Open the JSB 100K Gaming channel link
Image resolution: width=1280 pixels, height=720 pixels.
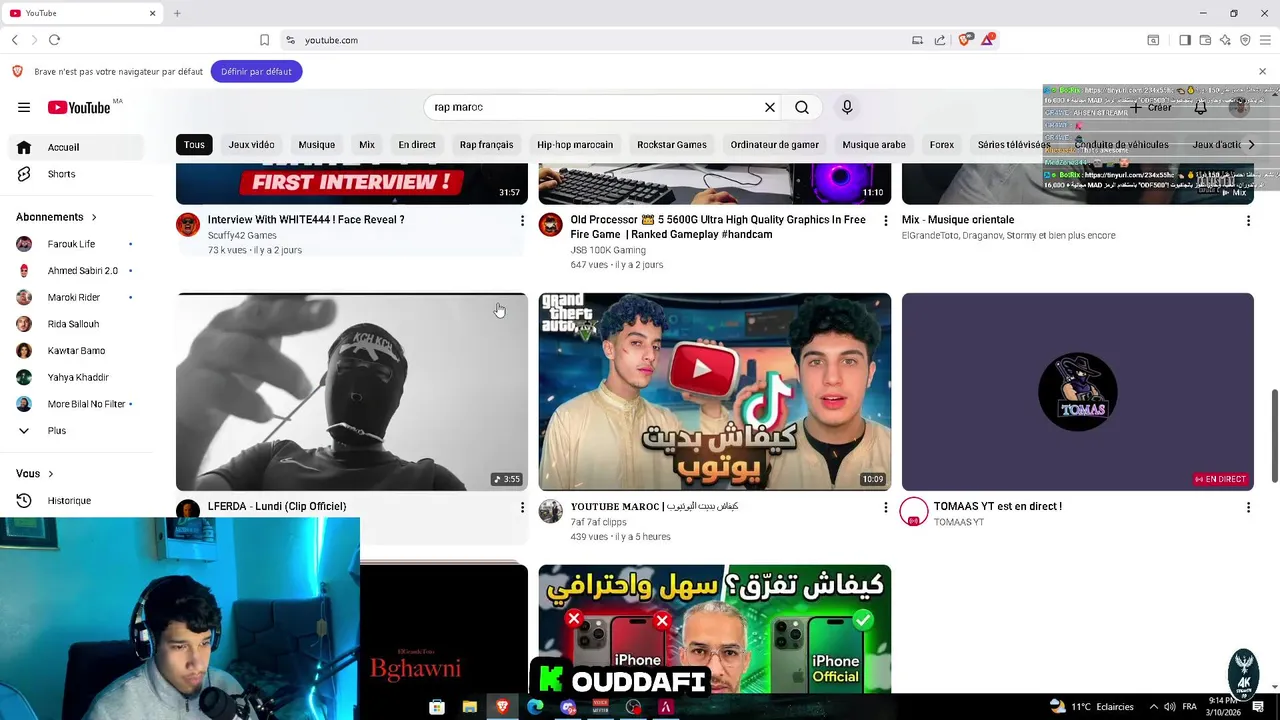pyautogui.click(x=608, y=250)
